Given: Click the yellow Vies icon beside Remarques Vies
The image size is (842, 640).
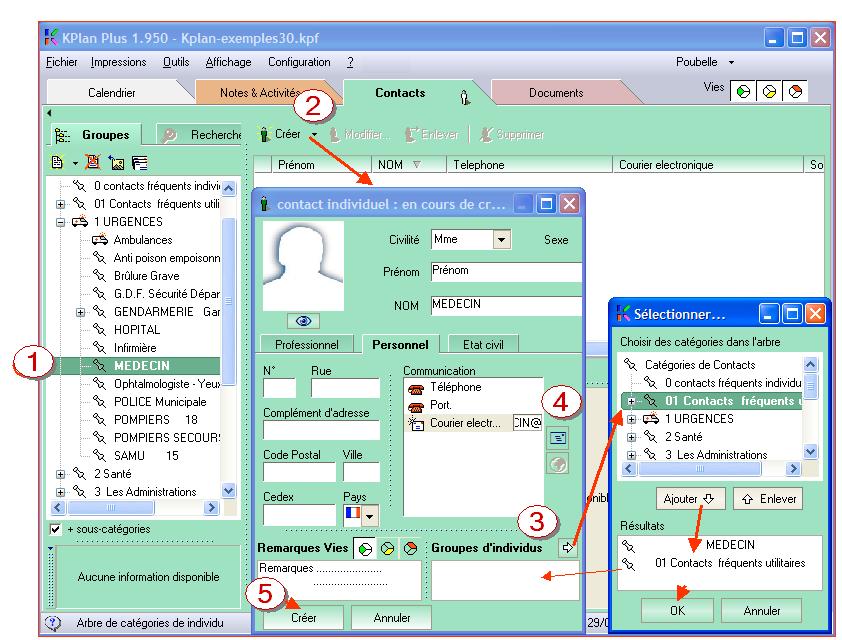Looking at the screenshot, I should tap(386, 548).
